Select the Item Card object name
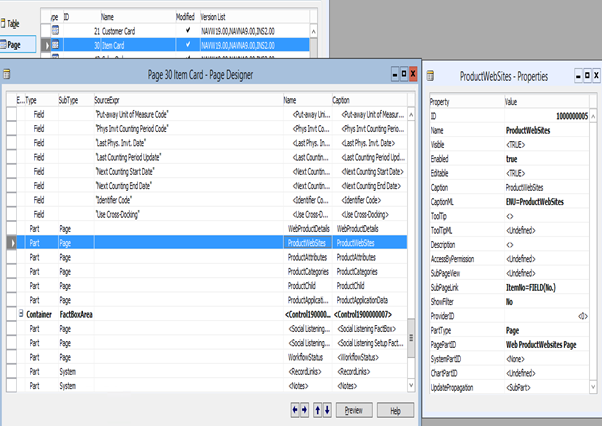This screenshot has width=602, height=426. [113, 45]
